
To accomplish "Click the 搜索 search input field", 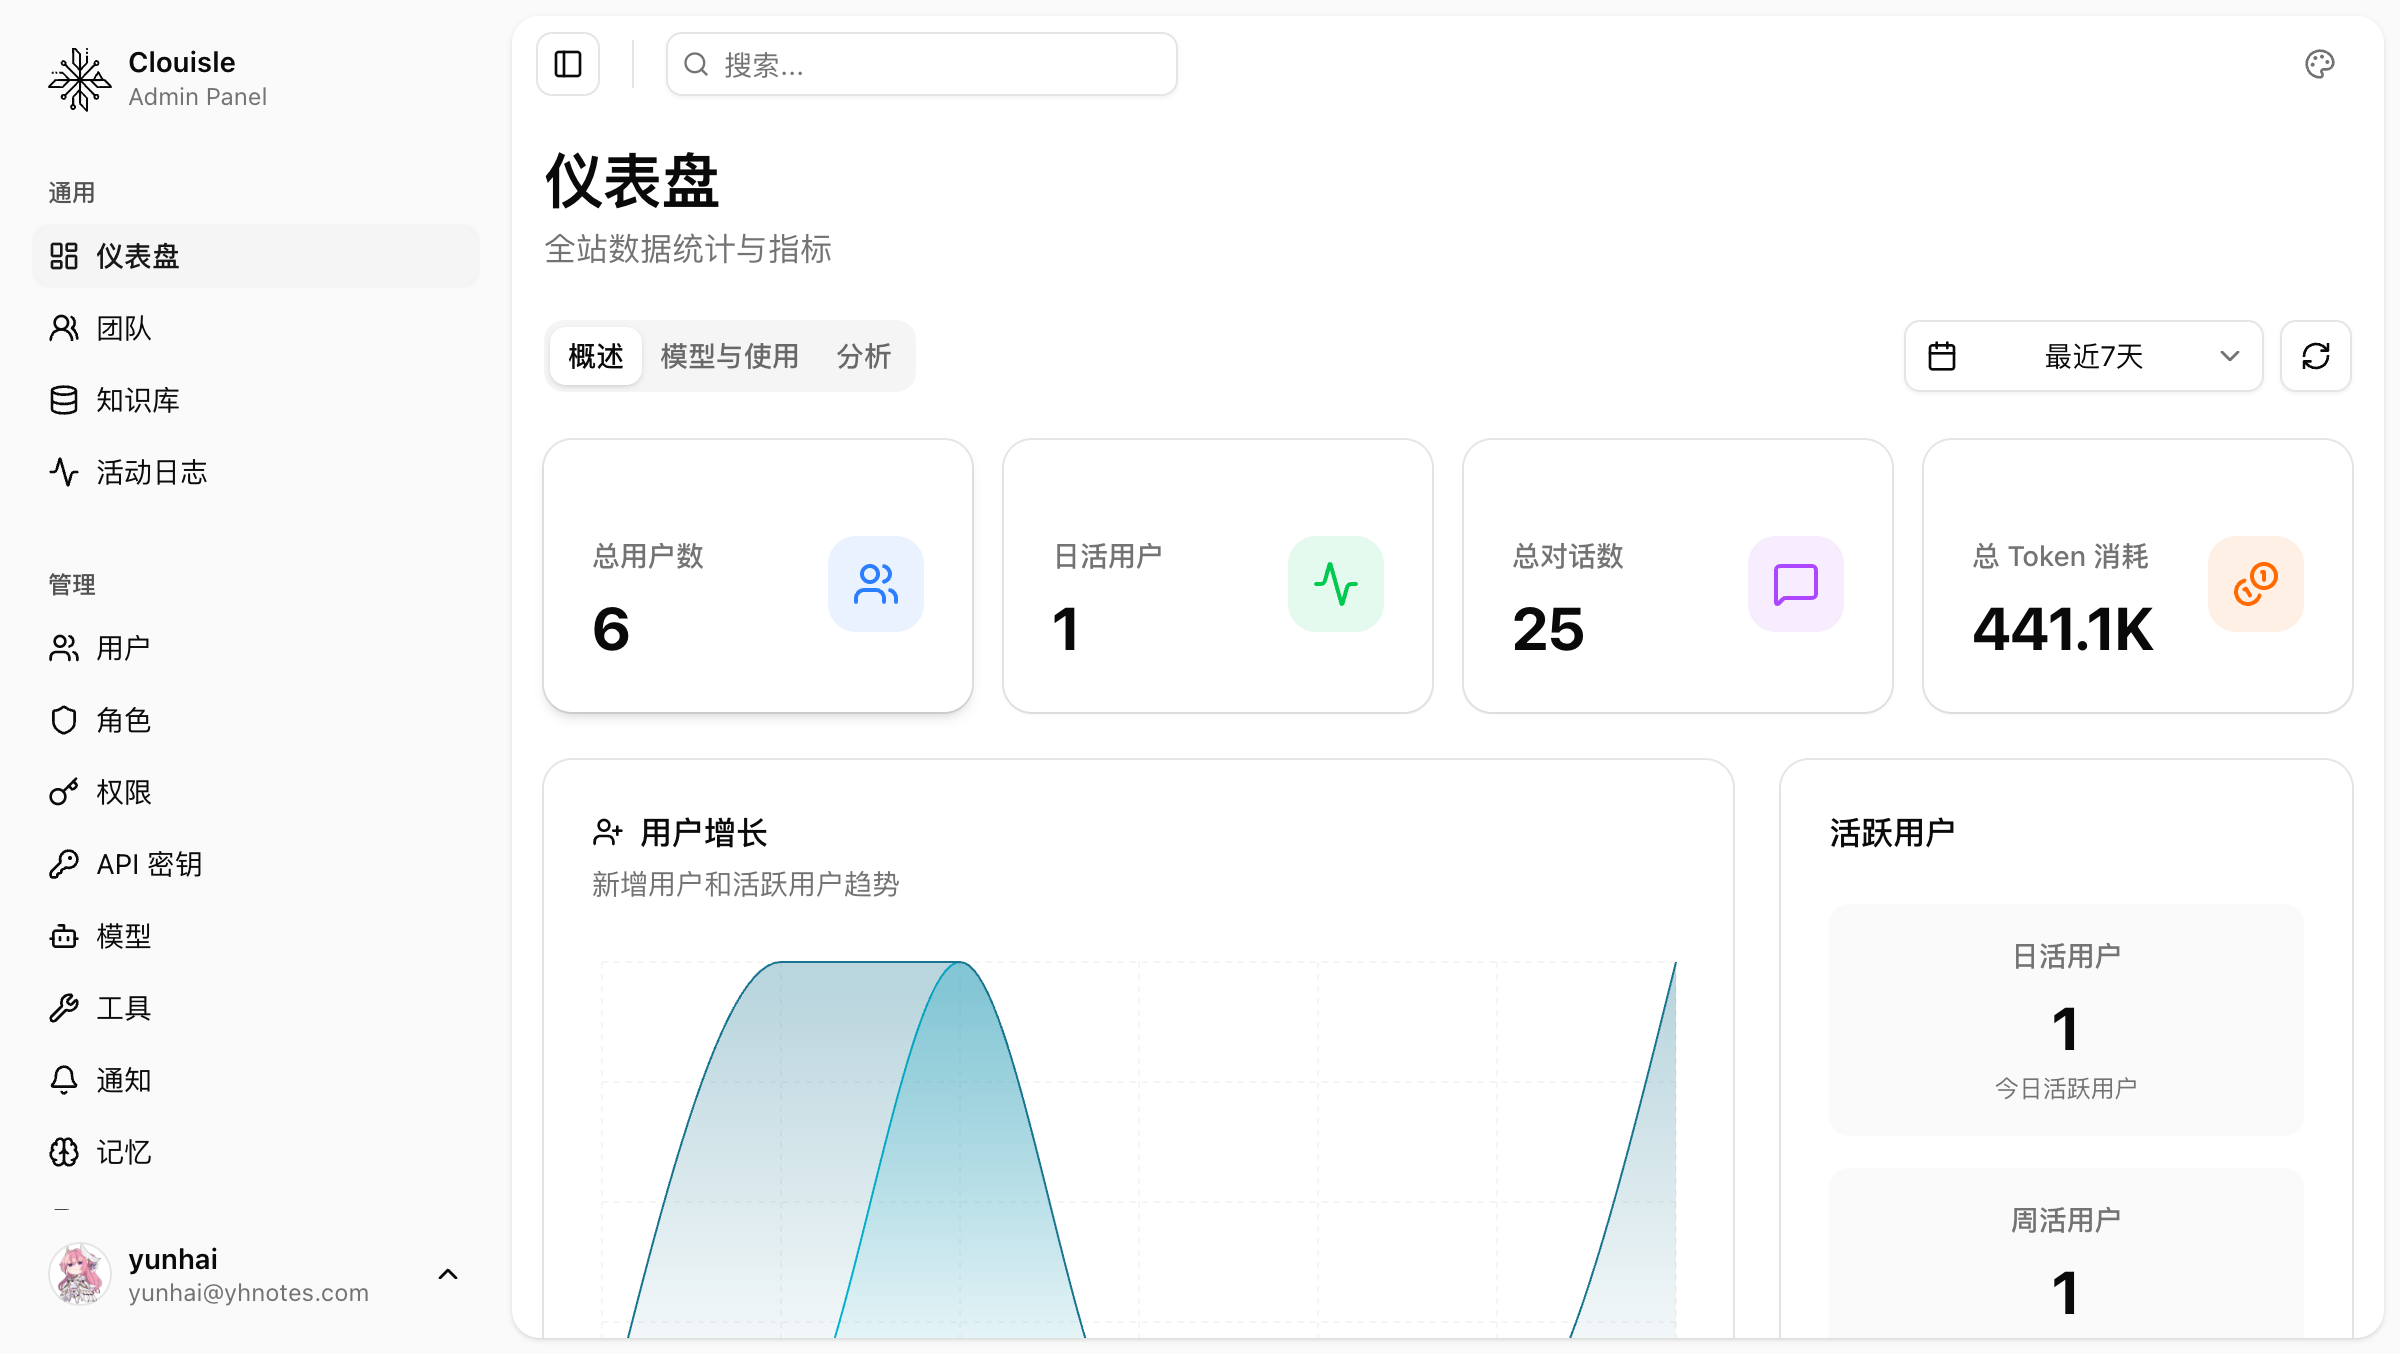I will 920,64.
